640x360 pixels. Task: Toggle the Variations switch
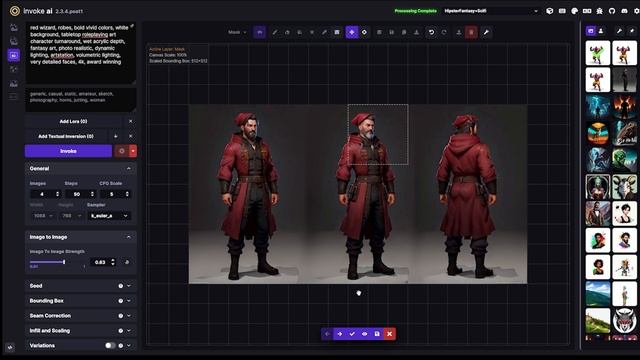pyautogui.click(x=110, y=345)
